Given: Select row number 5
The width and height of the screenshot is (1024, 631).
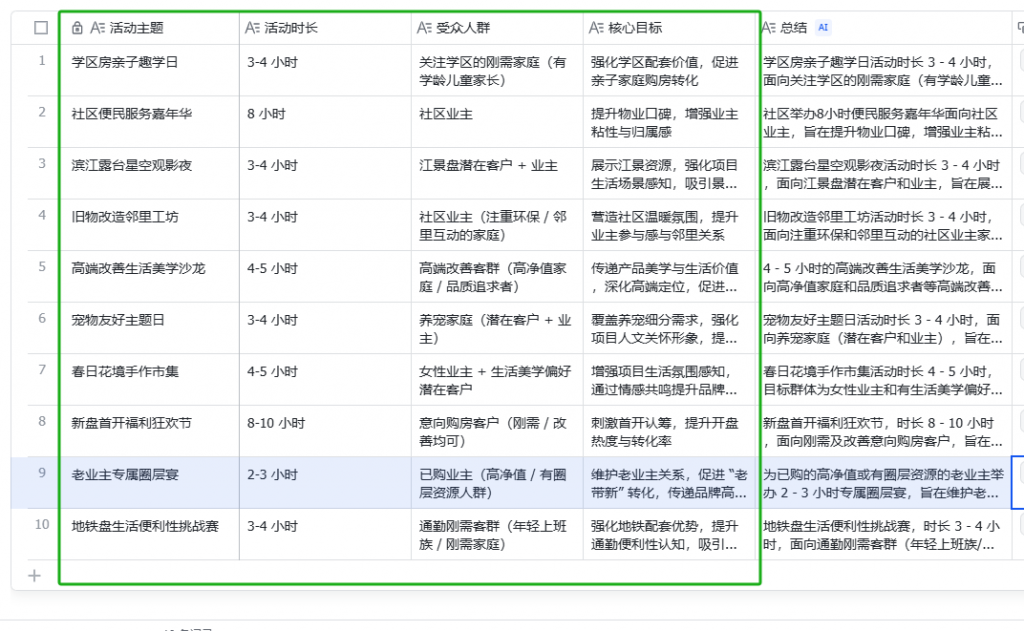Looking at the screenshot, I should [x=42, y=267].
